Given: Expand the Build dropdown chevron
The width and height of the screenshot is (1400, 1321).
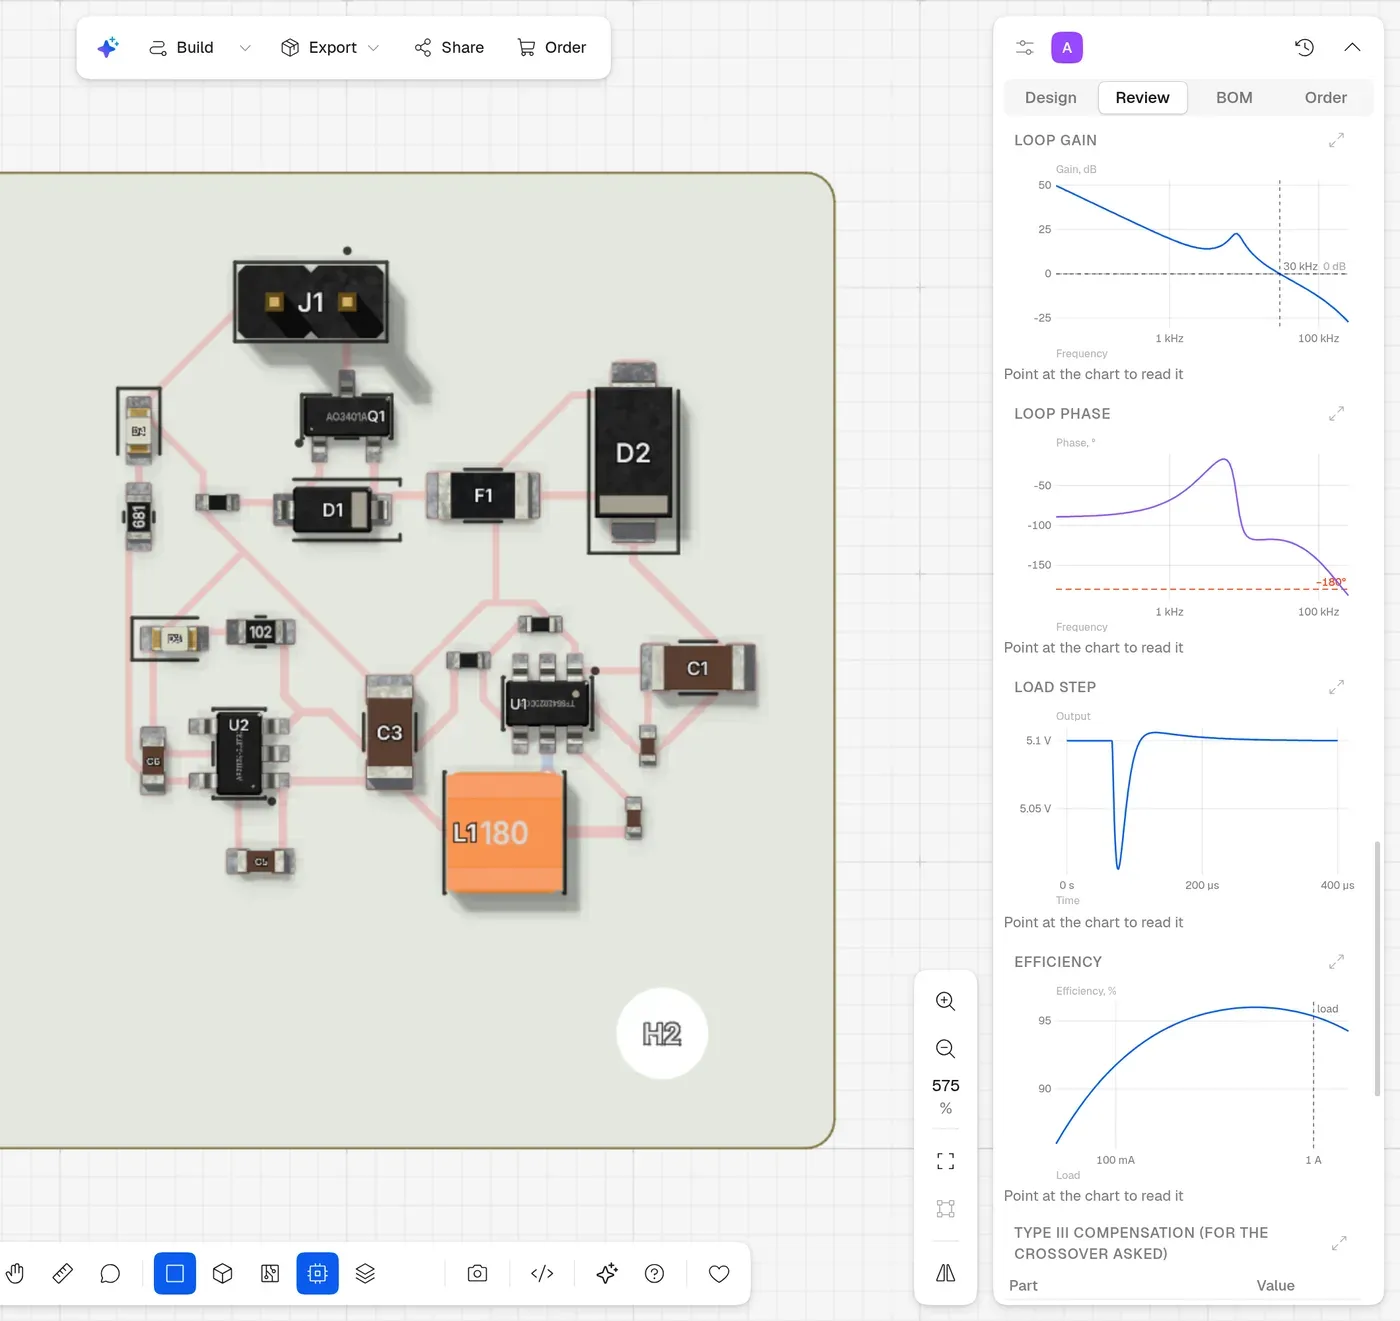Looking at the screenshot, I should click(245, 48).
